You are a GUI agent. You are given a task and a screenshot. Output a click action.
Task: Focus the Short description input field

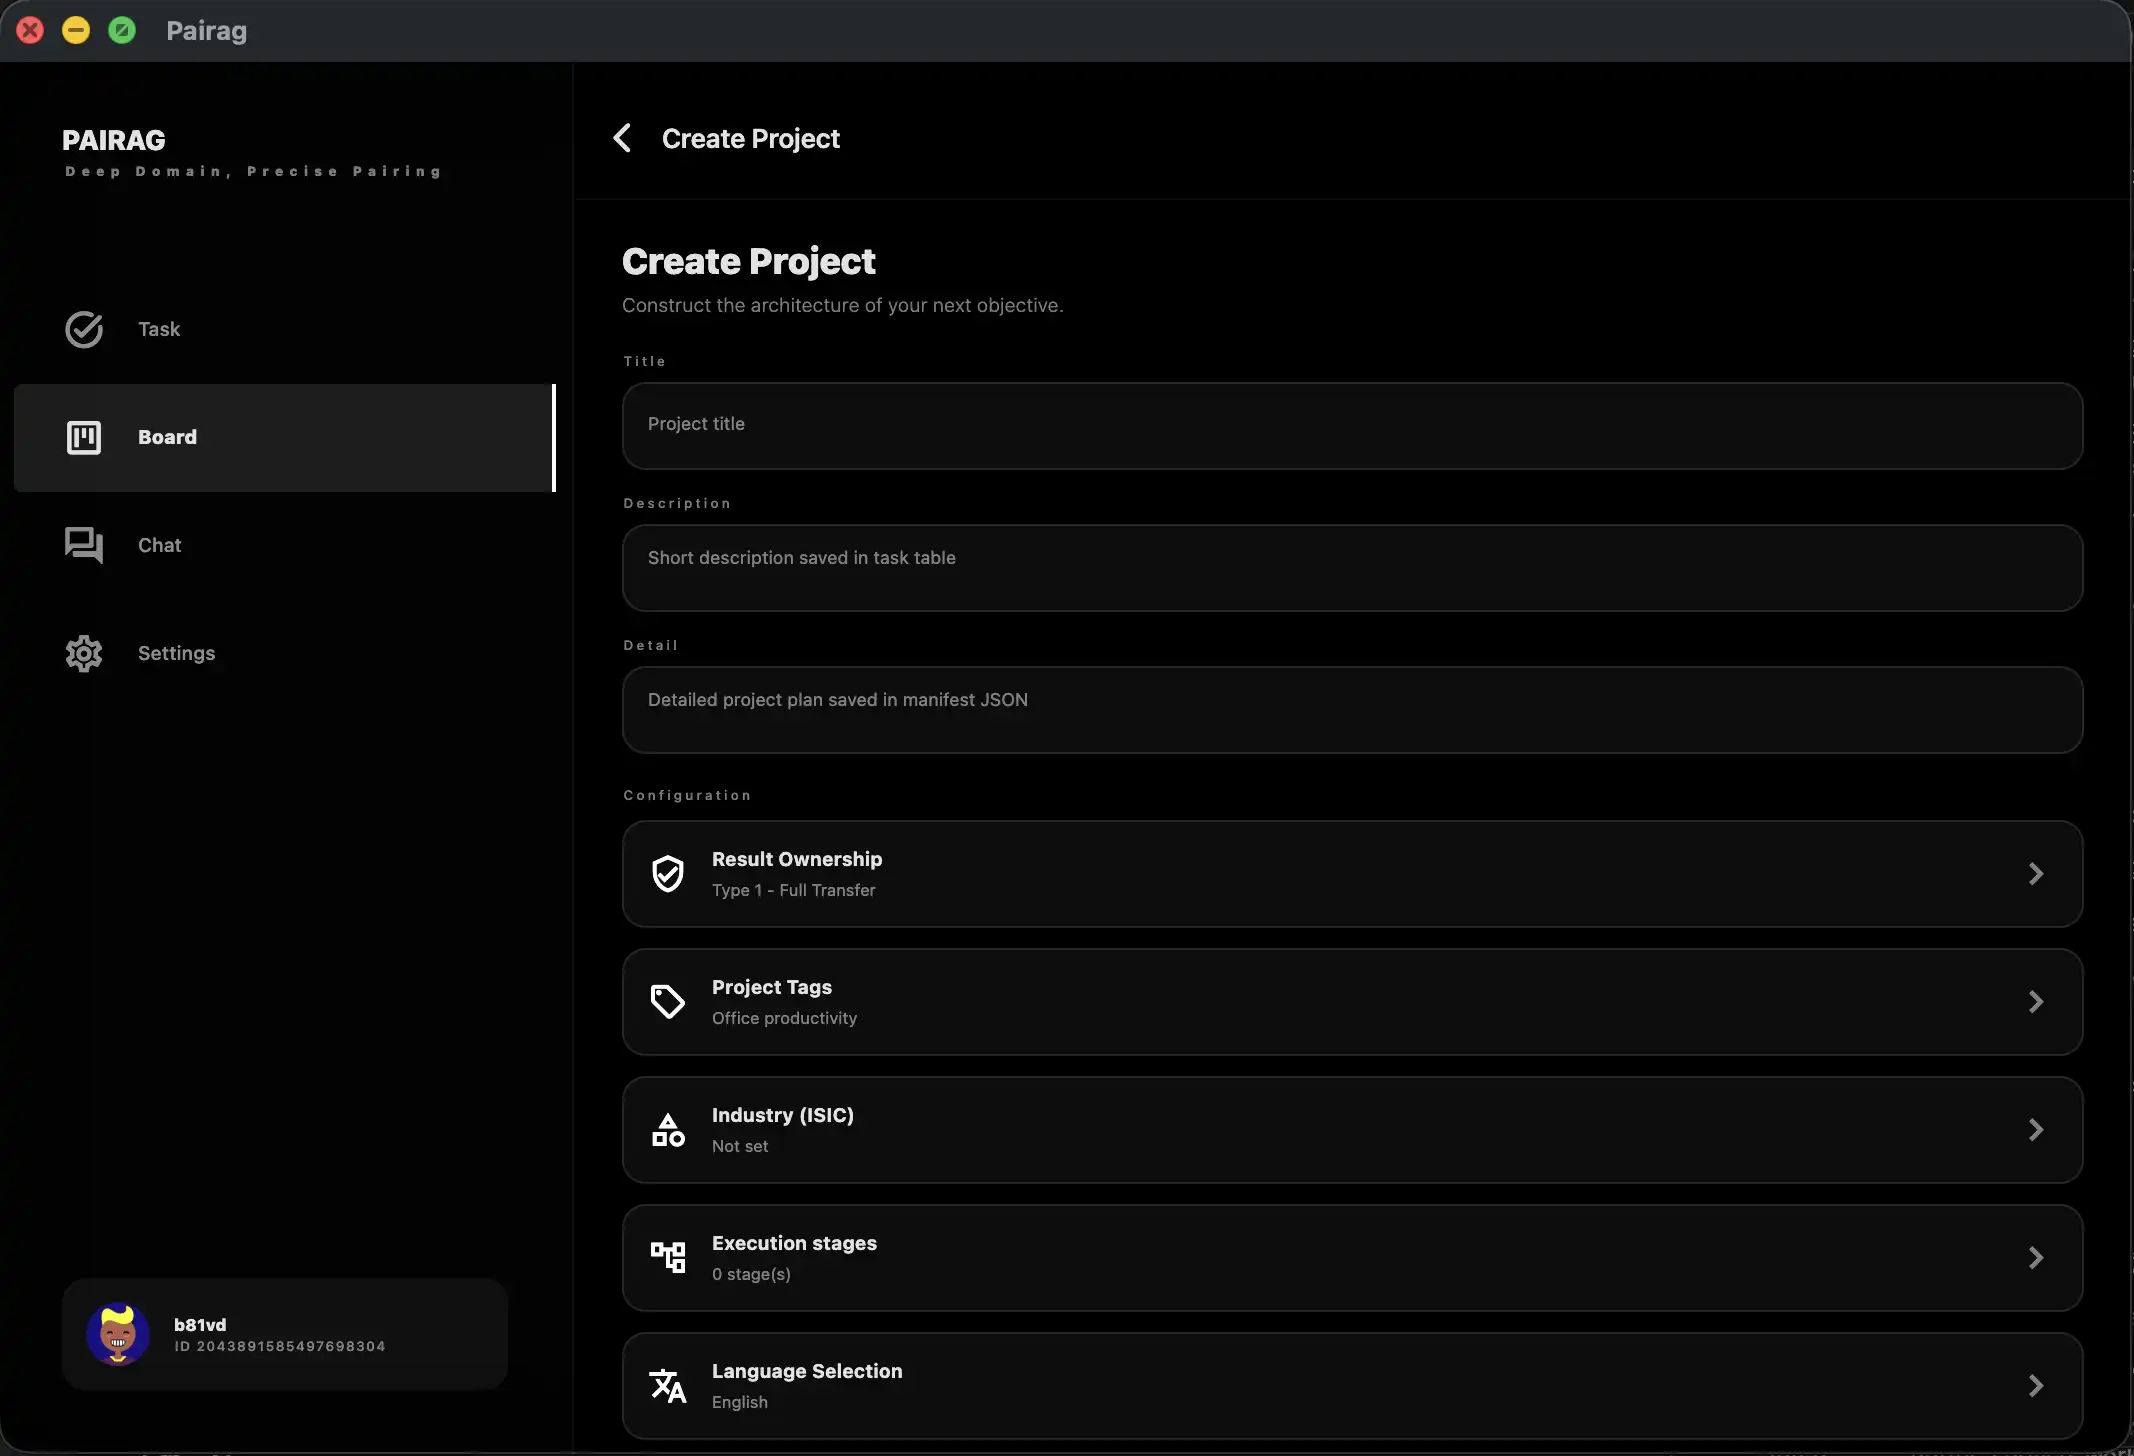(x=1352, y=568)
